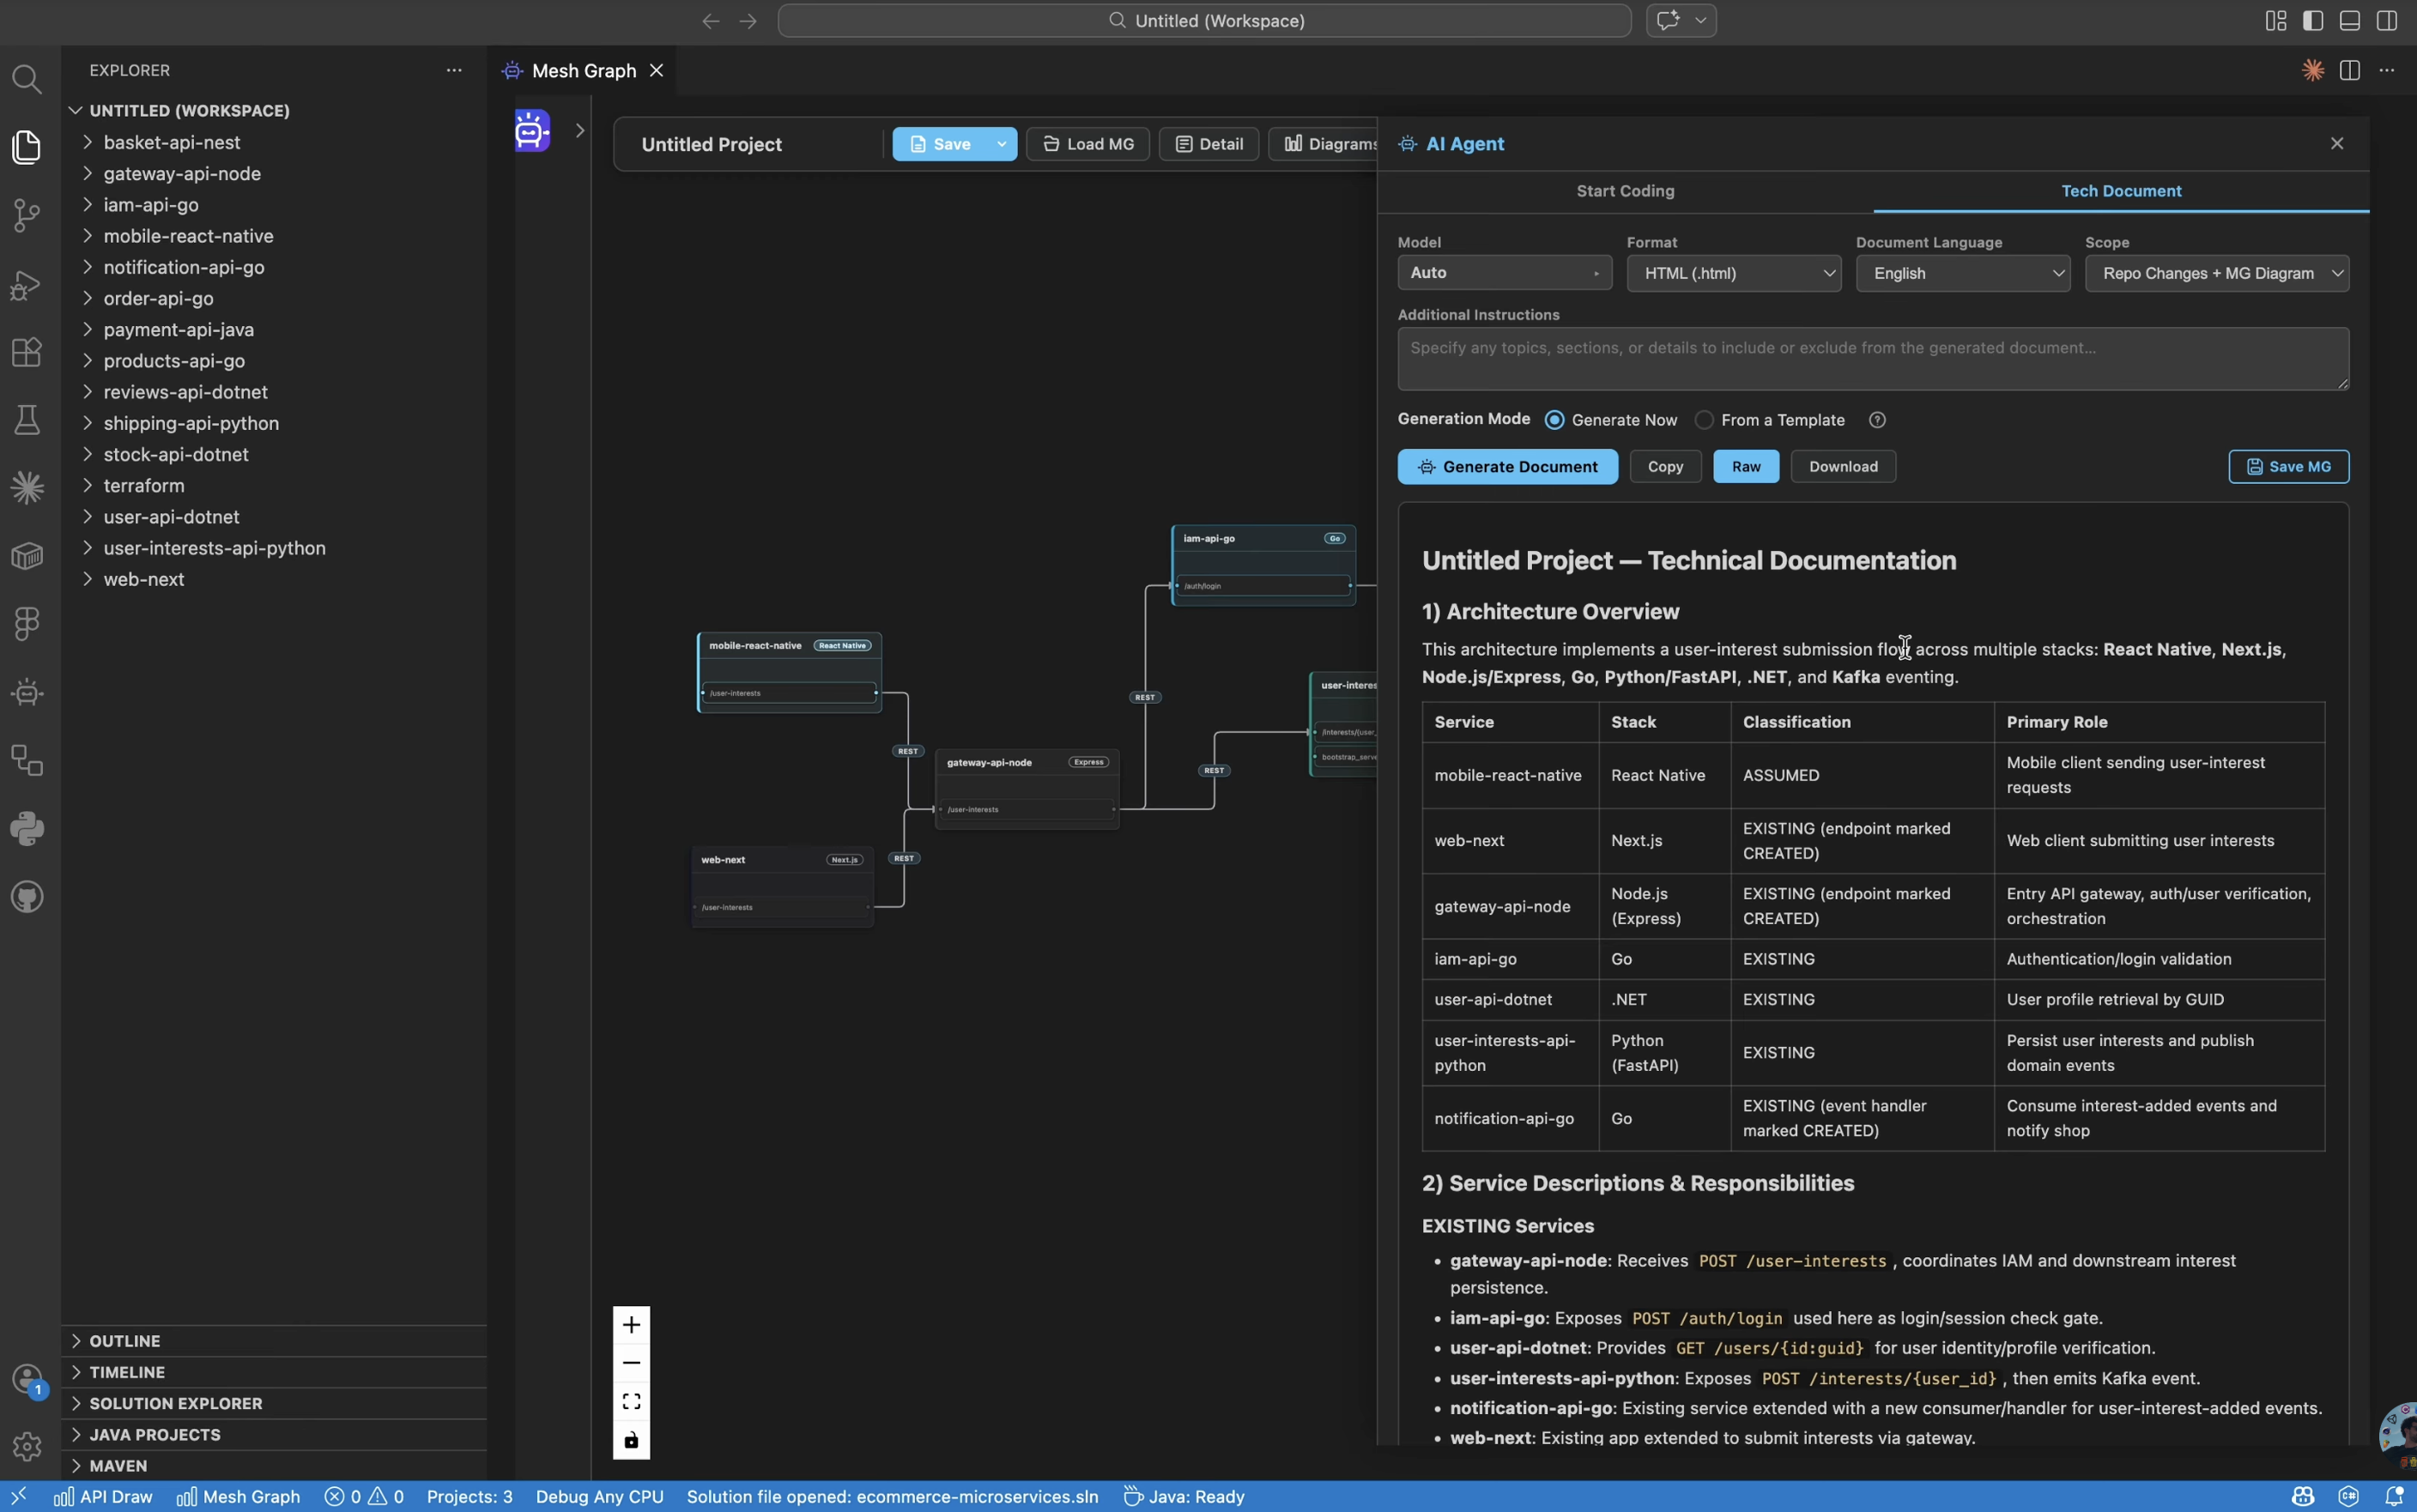Open the Python extension sidebar
The width and height of the screenshot is (2417, 1512).
(x=27, y=829)
